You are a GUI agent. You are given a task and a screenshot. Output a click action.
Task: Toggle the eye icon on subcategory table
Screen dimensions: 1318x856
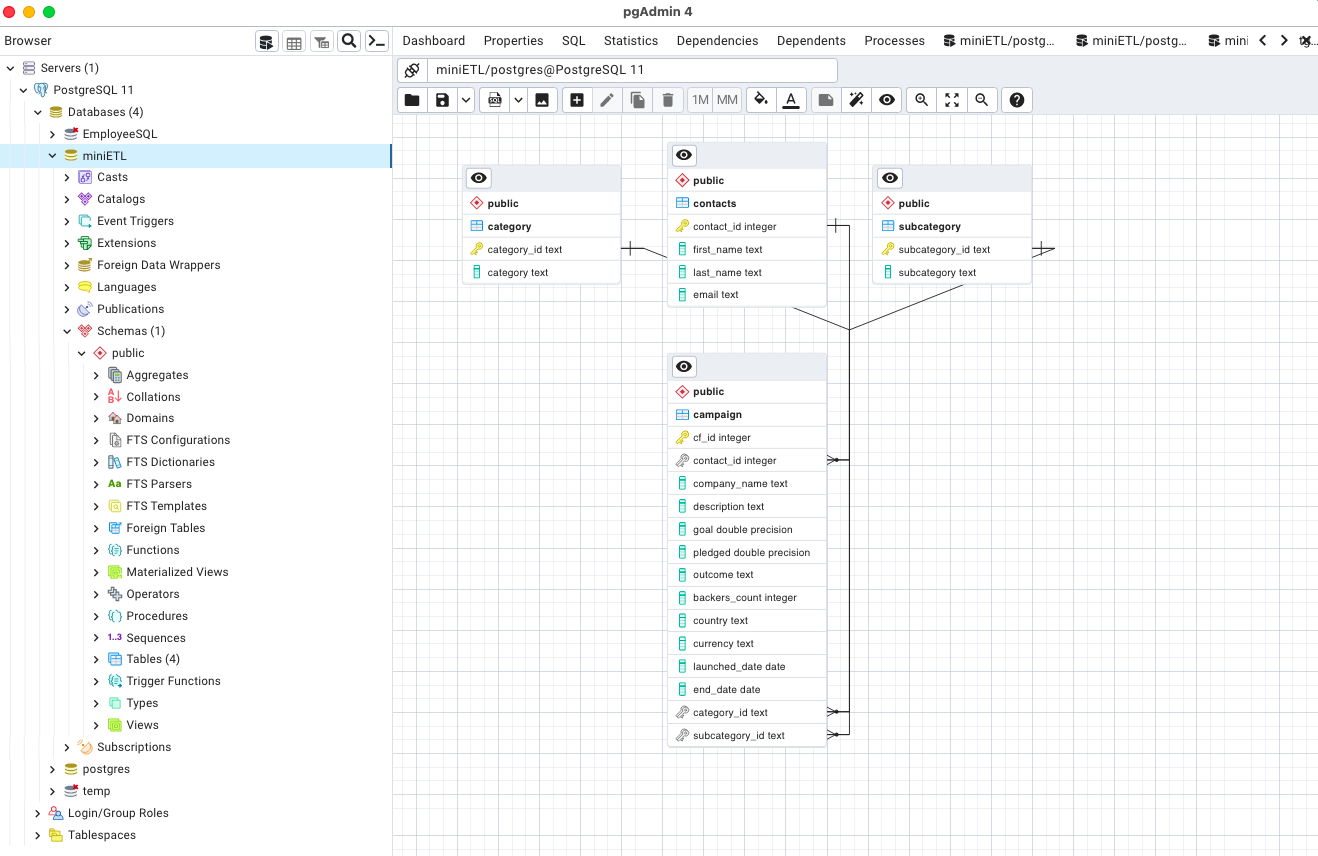[x=889, y=177]
